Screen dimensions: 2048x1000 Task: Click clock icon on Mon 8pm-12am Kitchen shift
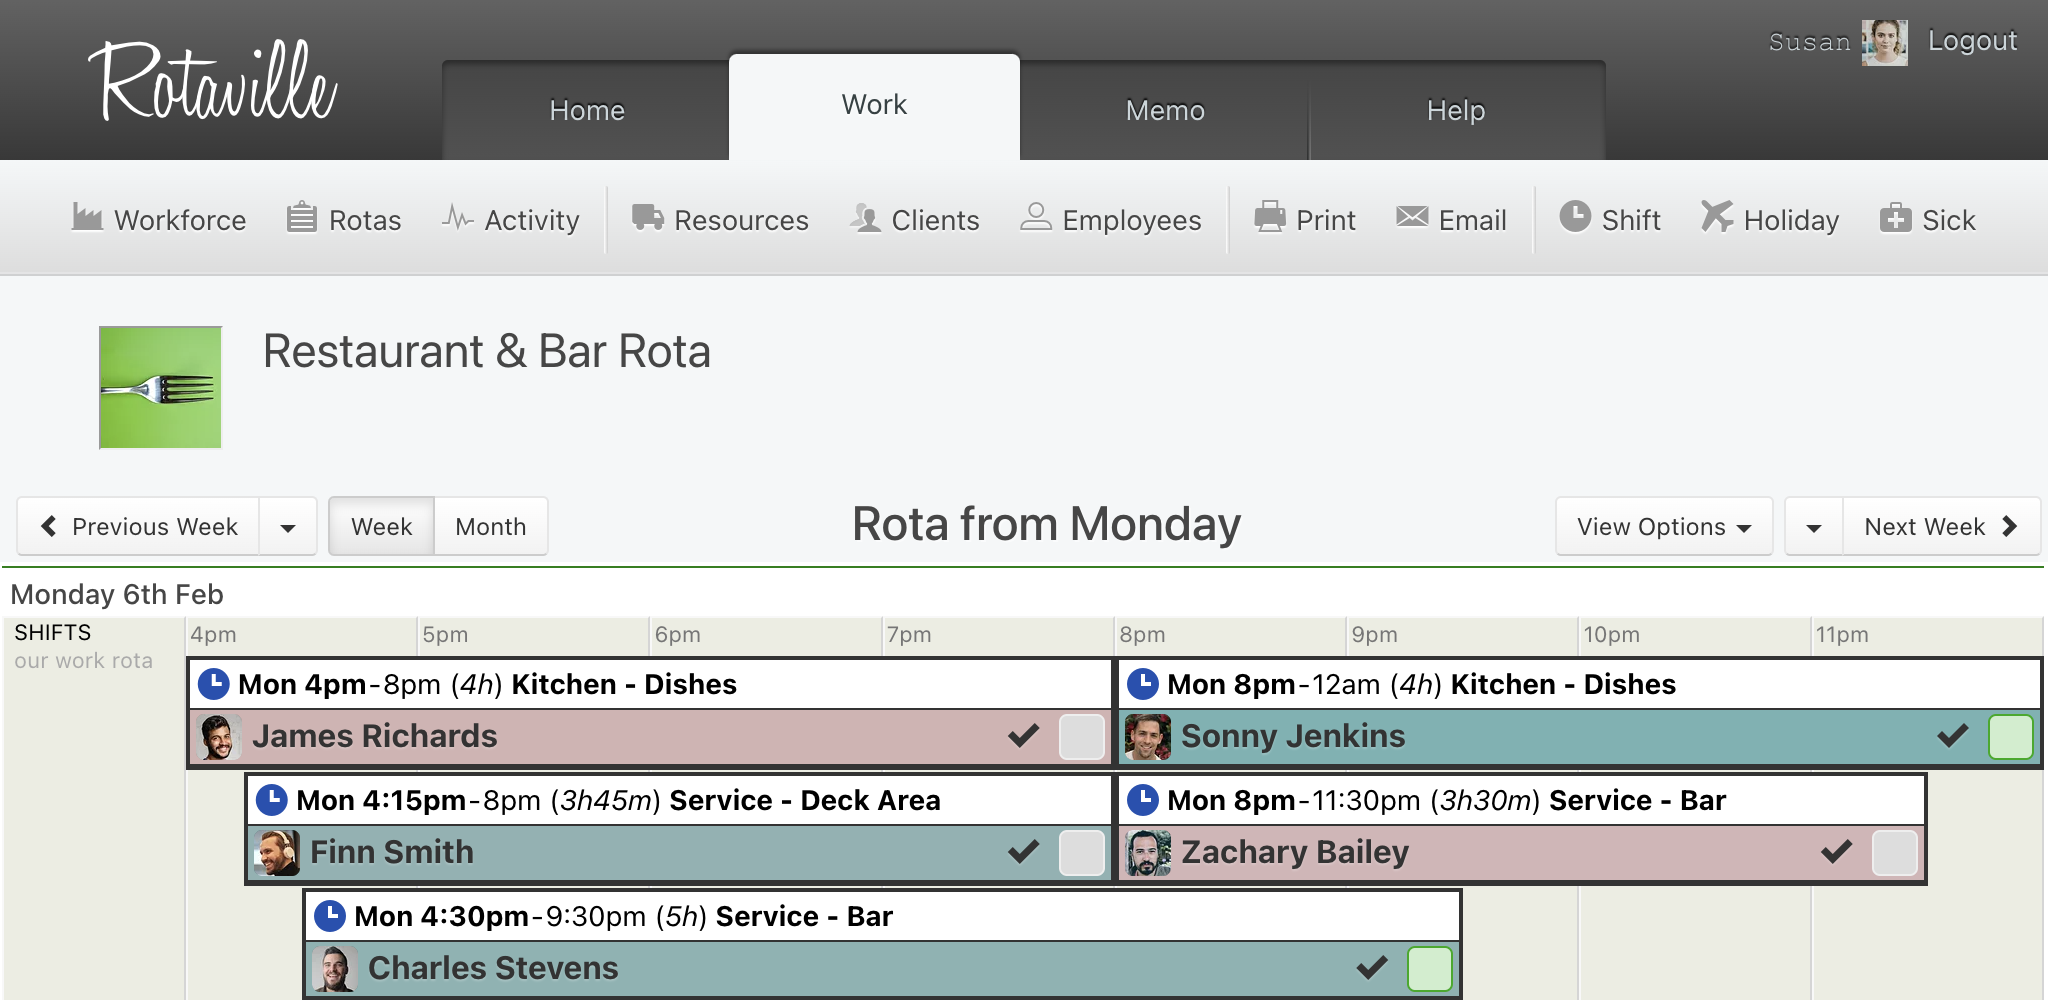(x=1142, y=684)
